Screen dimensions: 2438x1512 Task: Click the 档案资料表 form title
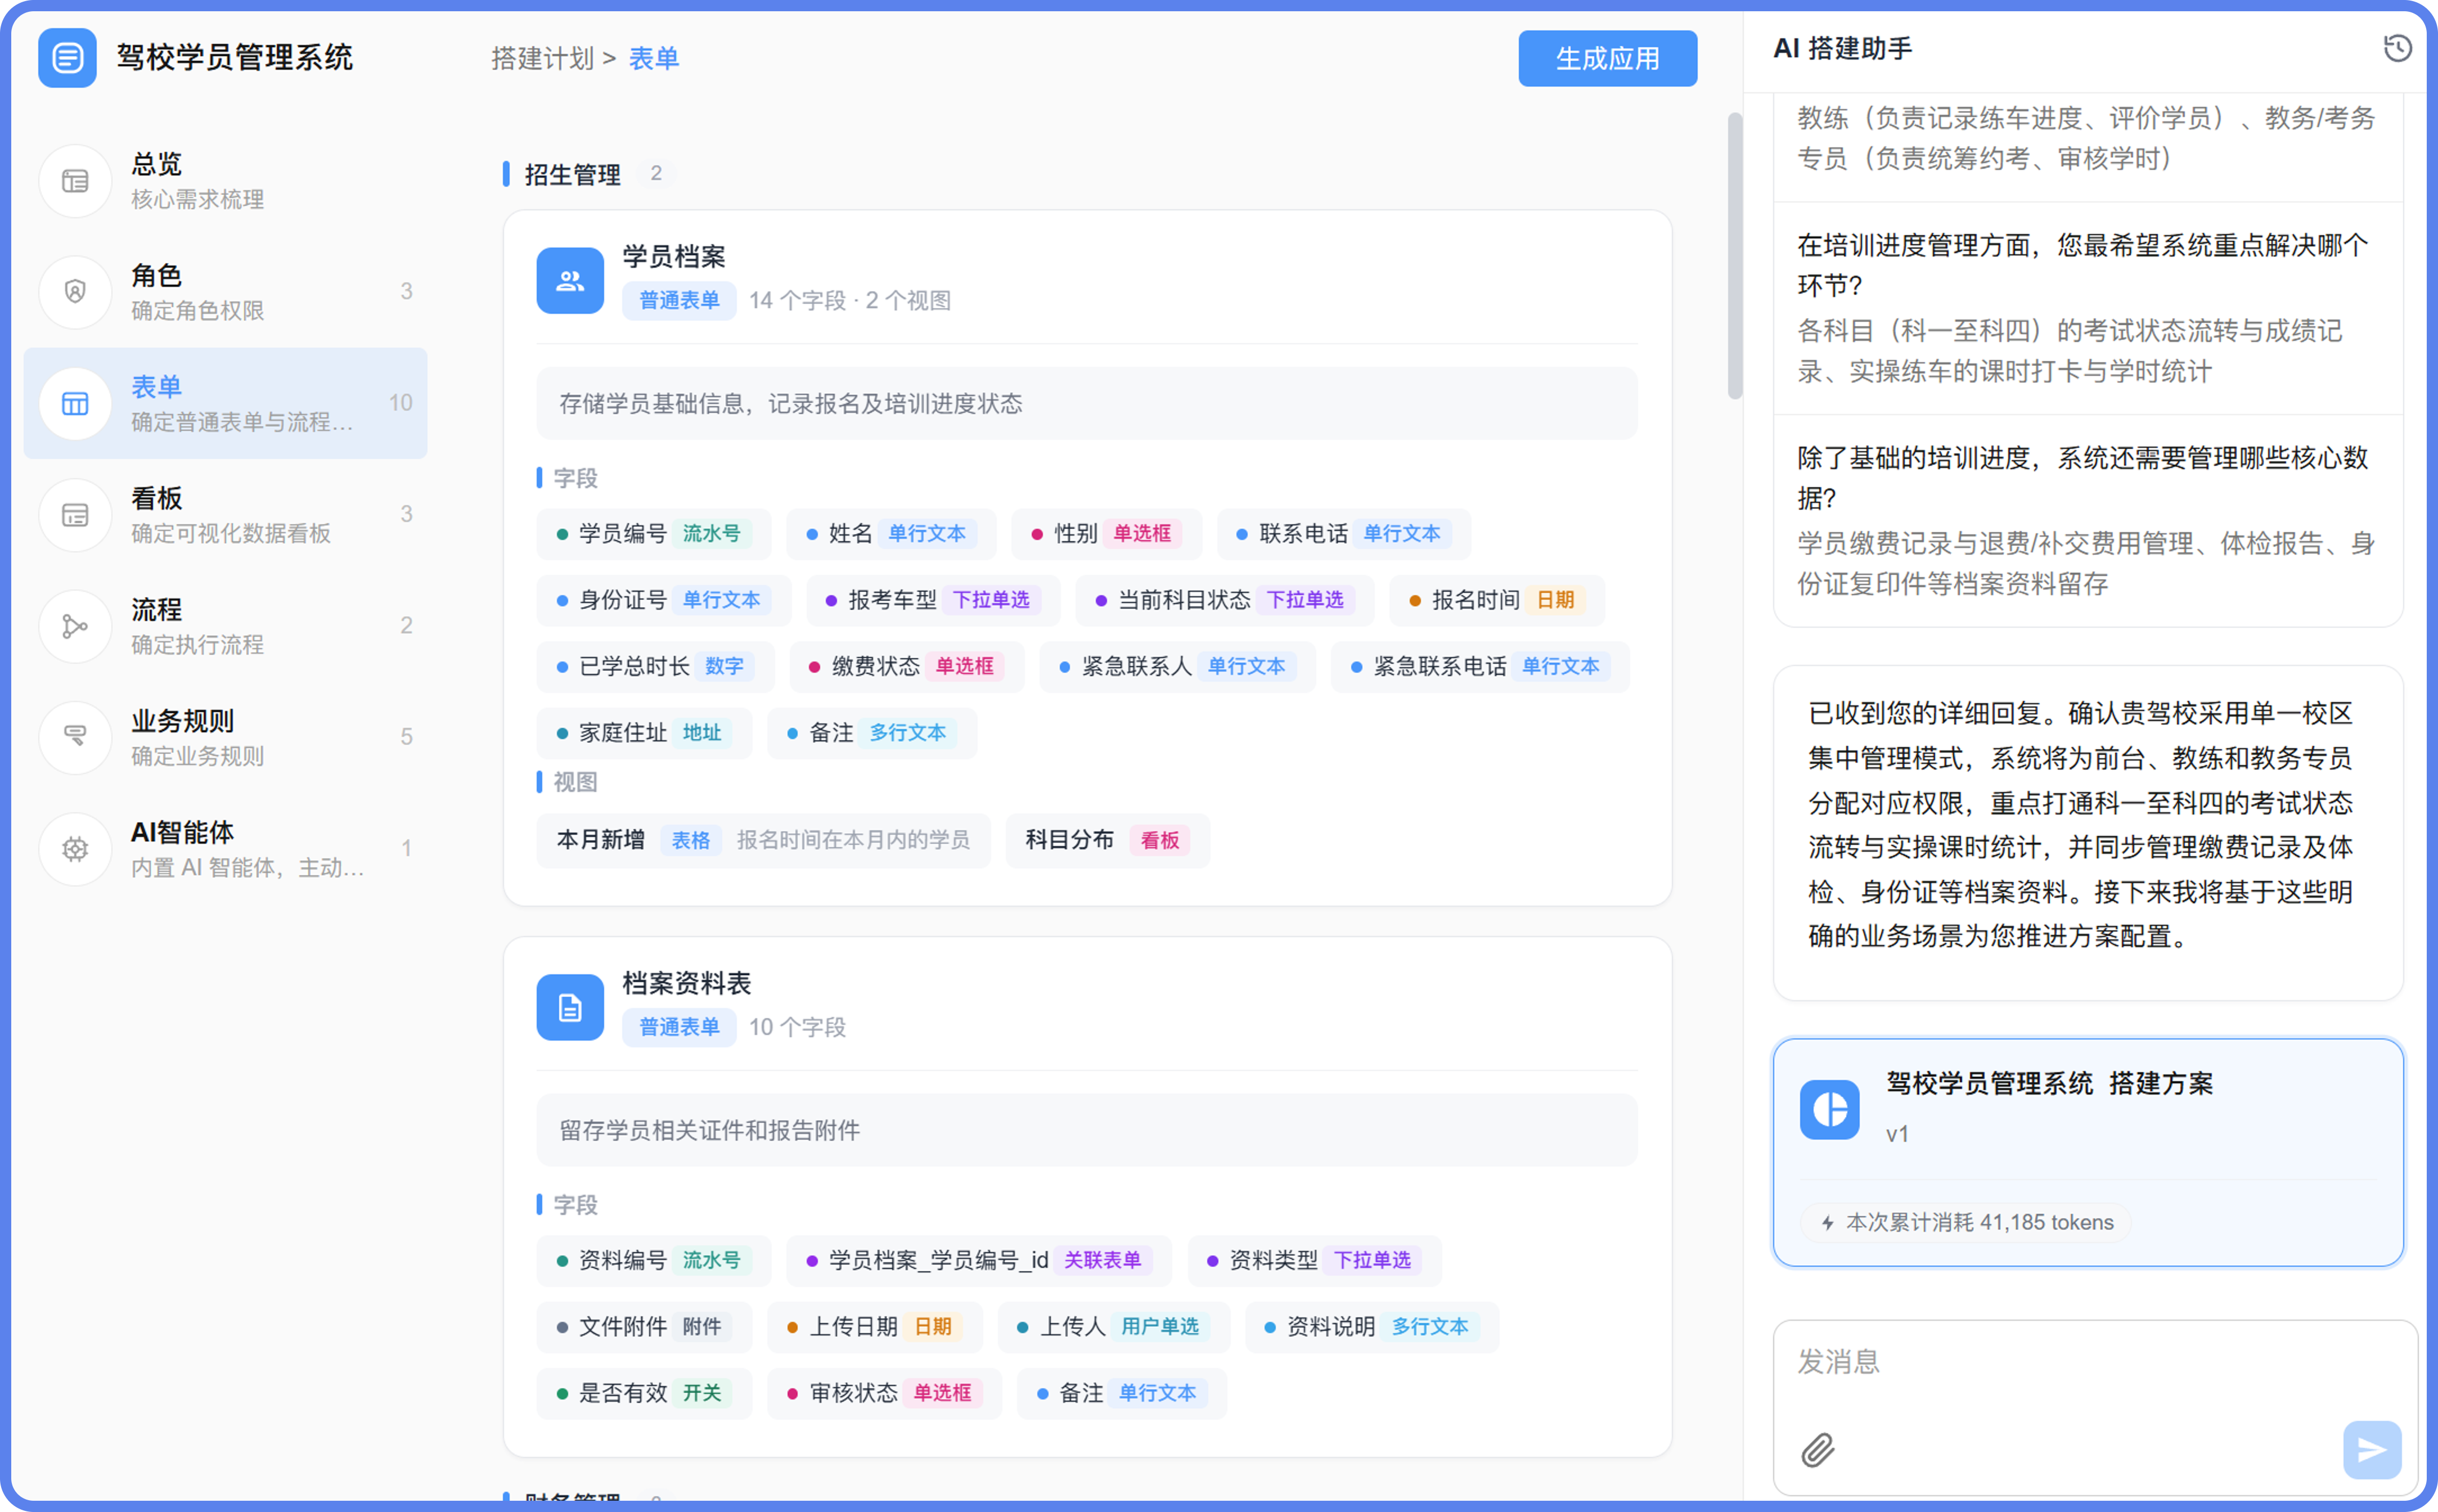click(687, 984)
